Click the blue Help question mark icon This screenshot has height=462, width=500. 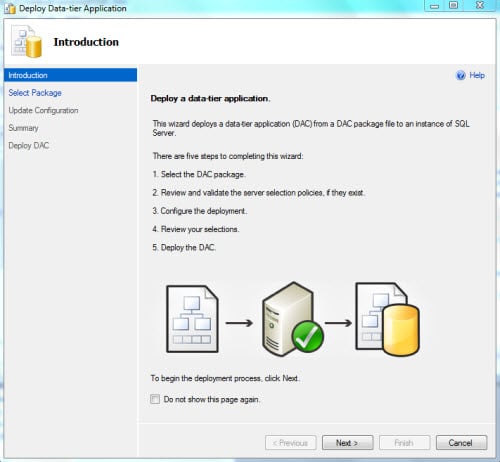tap(460, 75)
